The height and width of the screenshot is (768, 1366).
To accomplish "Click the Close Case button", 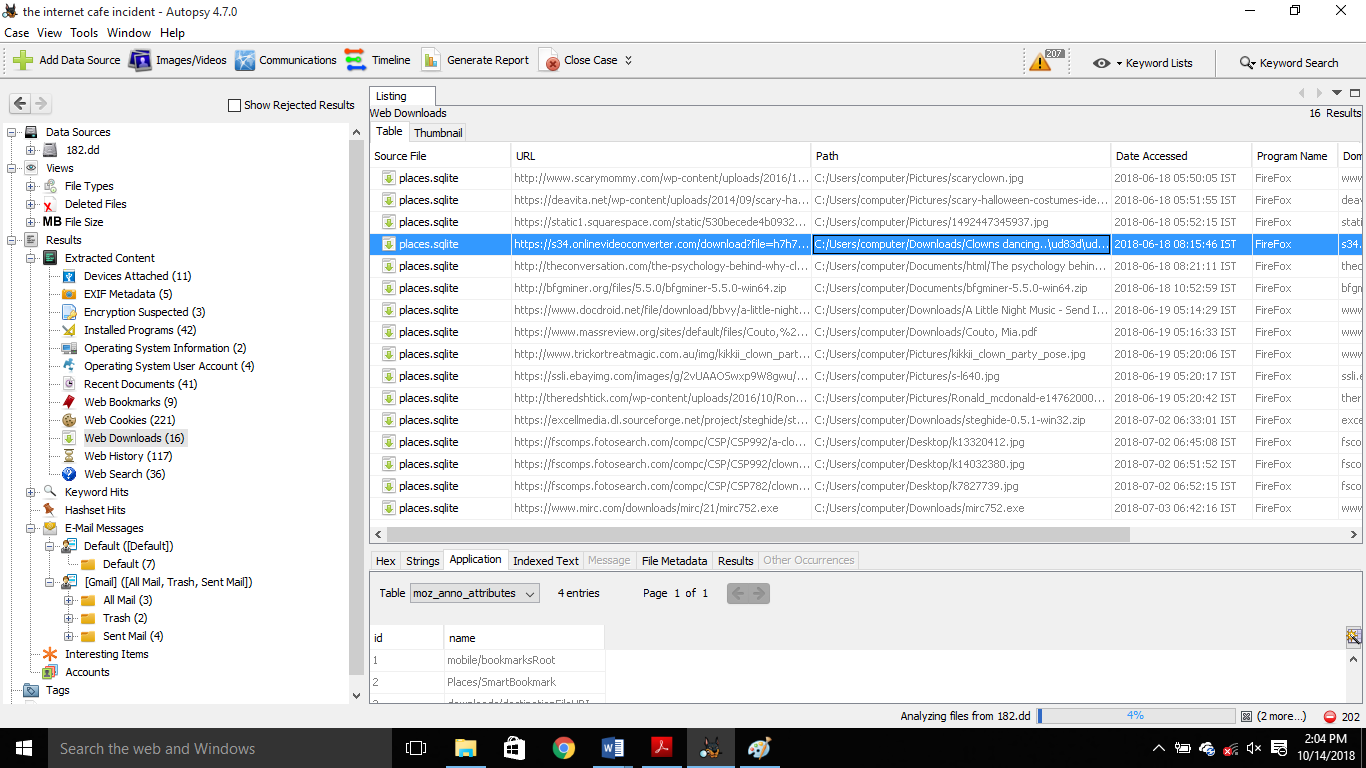I will [580, 60].
